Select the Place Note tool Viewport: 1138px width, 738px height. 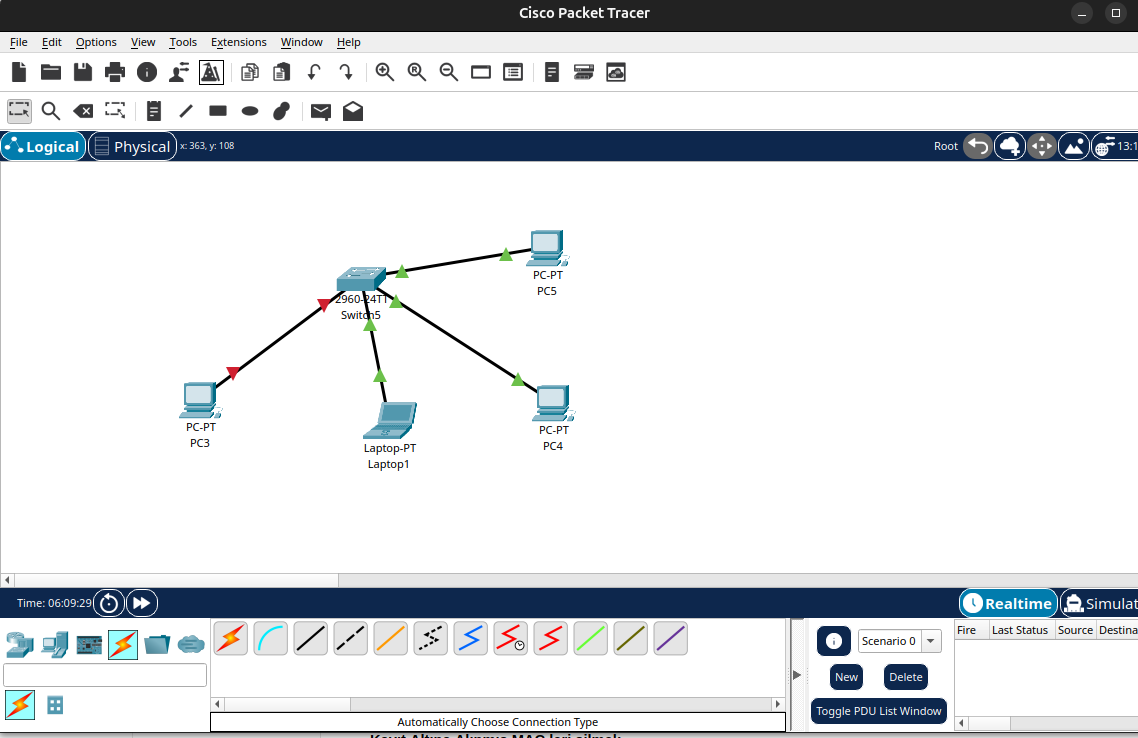click(153, 111)
